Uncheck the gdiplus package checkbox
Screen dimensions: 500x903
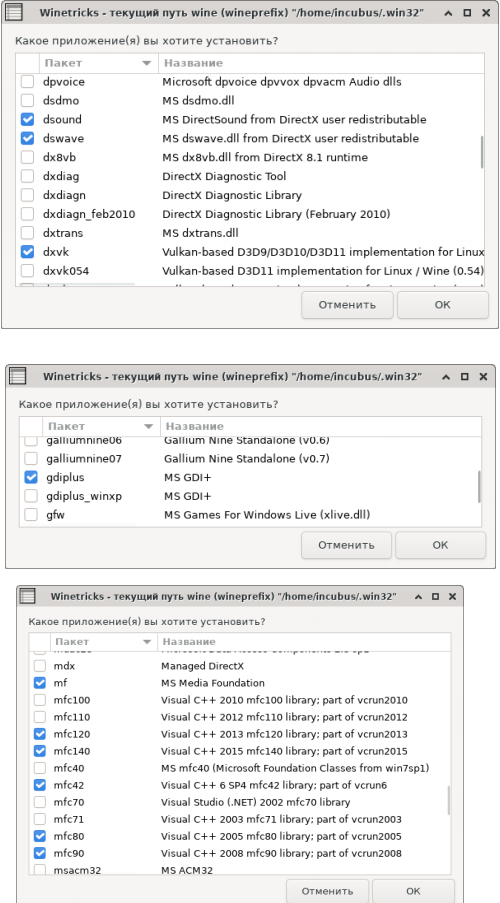click(31, 477)
